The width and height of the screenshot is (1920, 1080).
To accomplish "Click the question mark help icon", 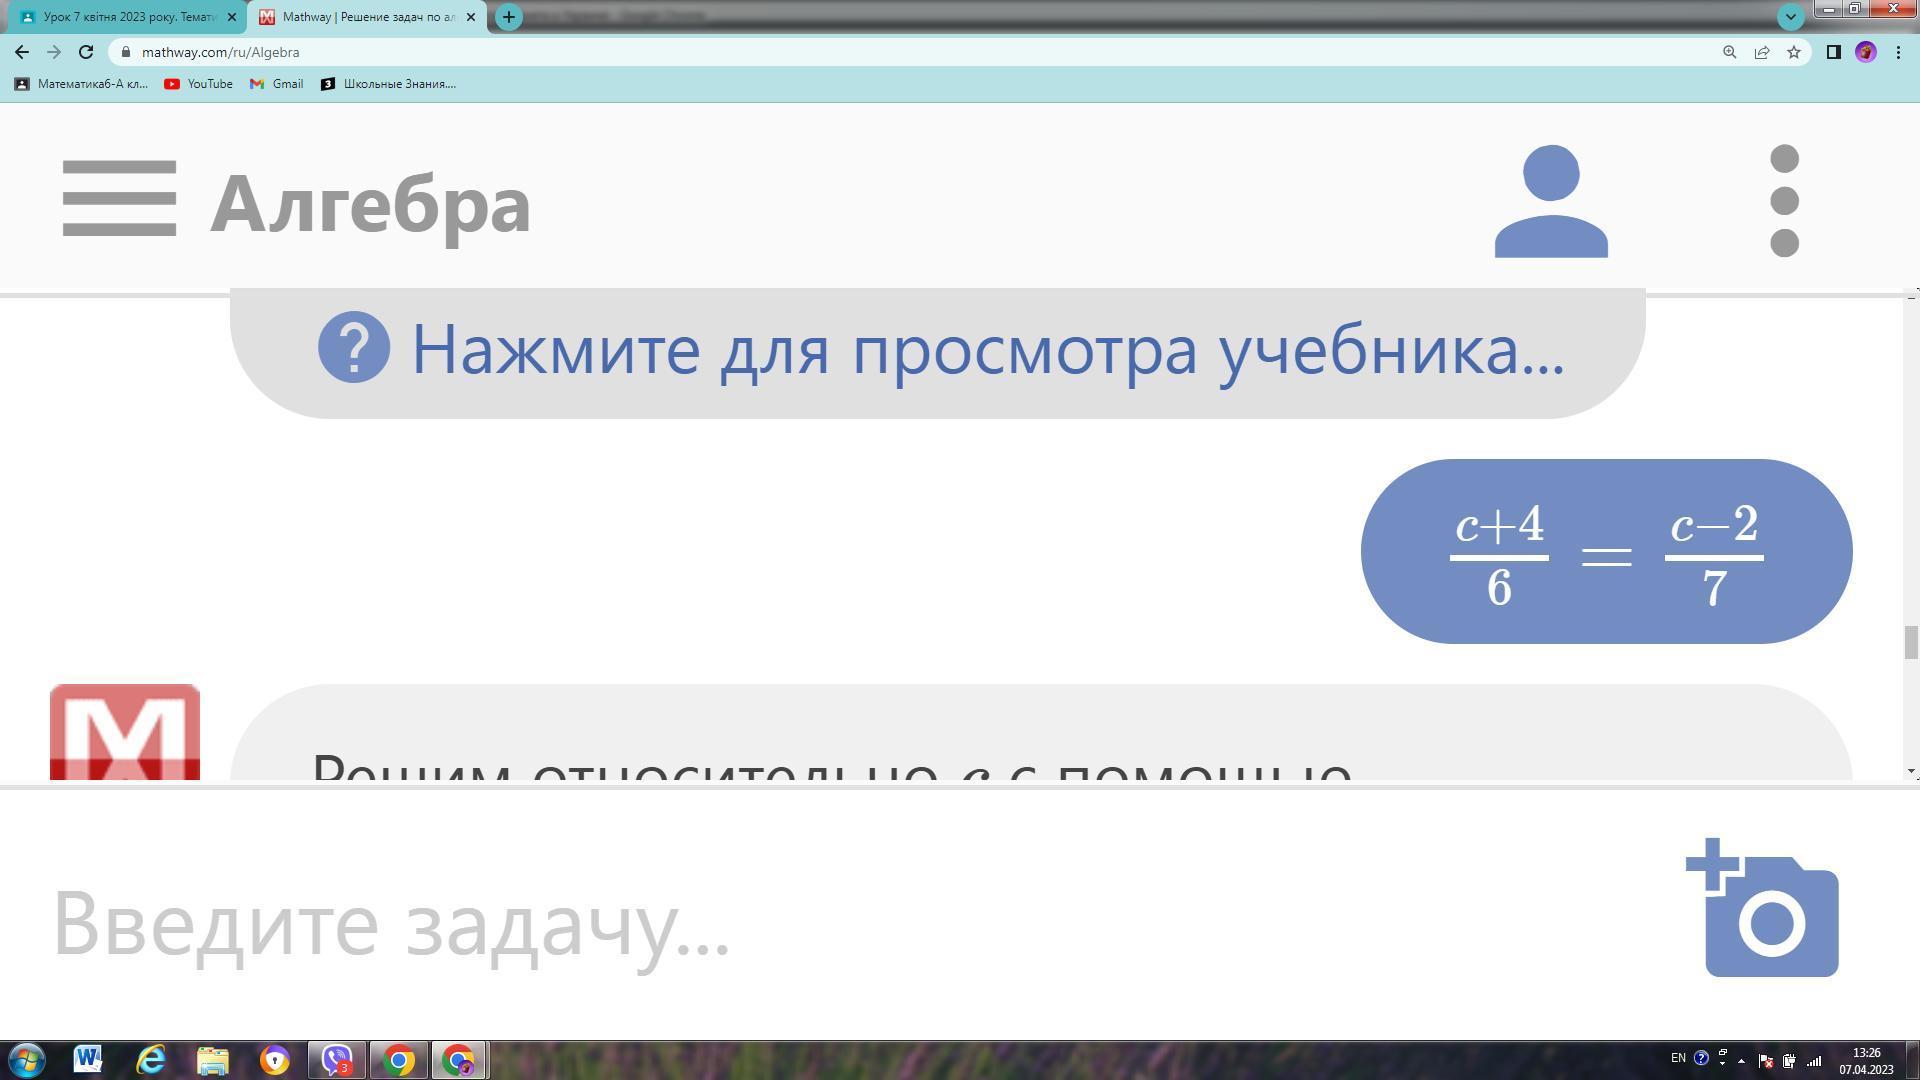I will (x=354, y=347).
